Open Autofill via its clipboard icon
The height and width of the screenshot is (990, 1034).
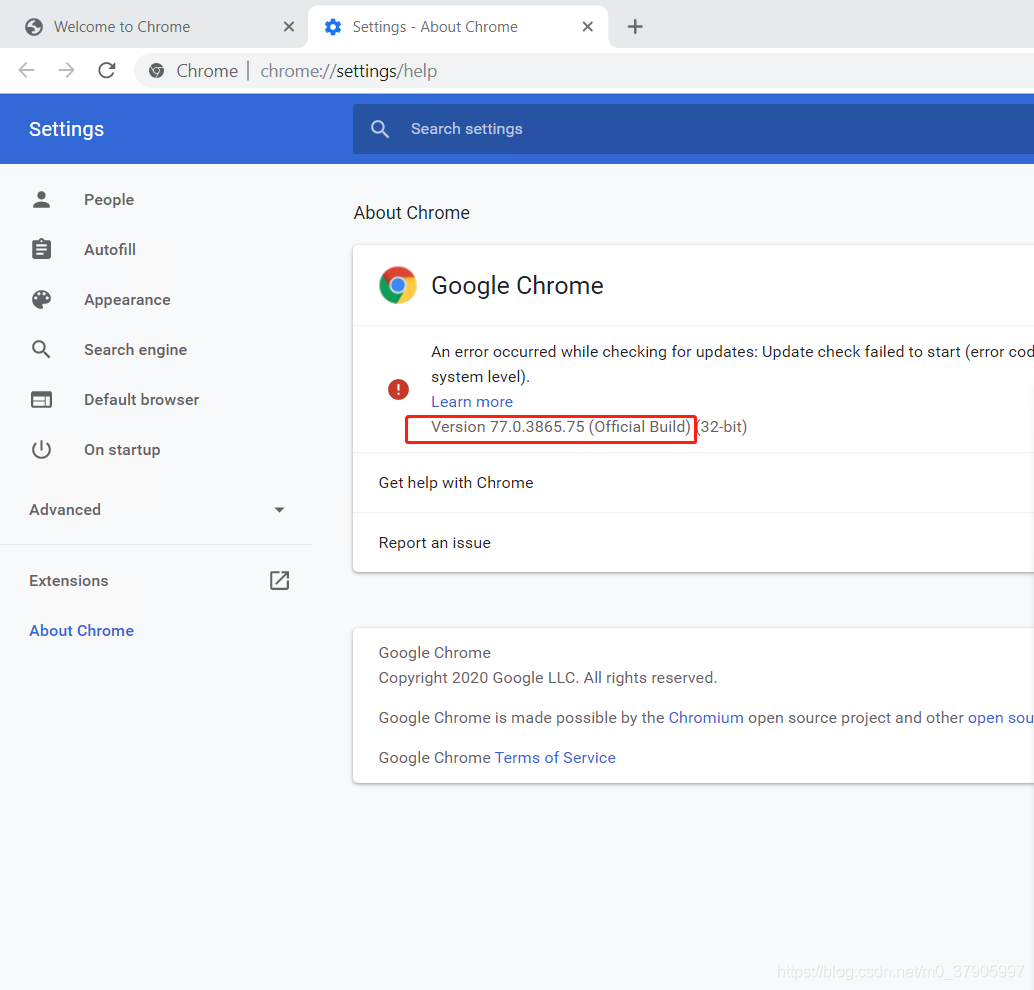click(41, 250)
